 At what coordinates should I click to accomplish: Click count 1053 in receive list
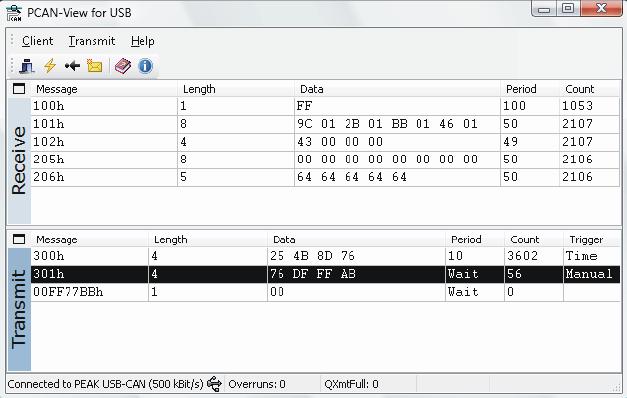[x=577, y=106]
